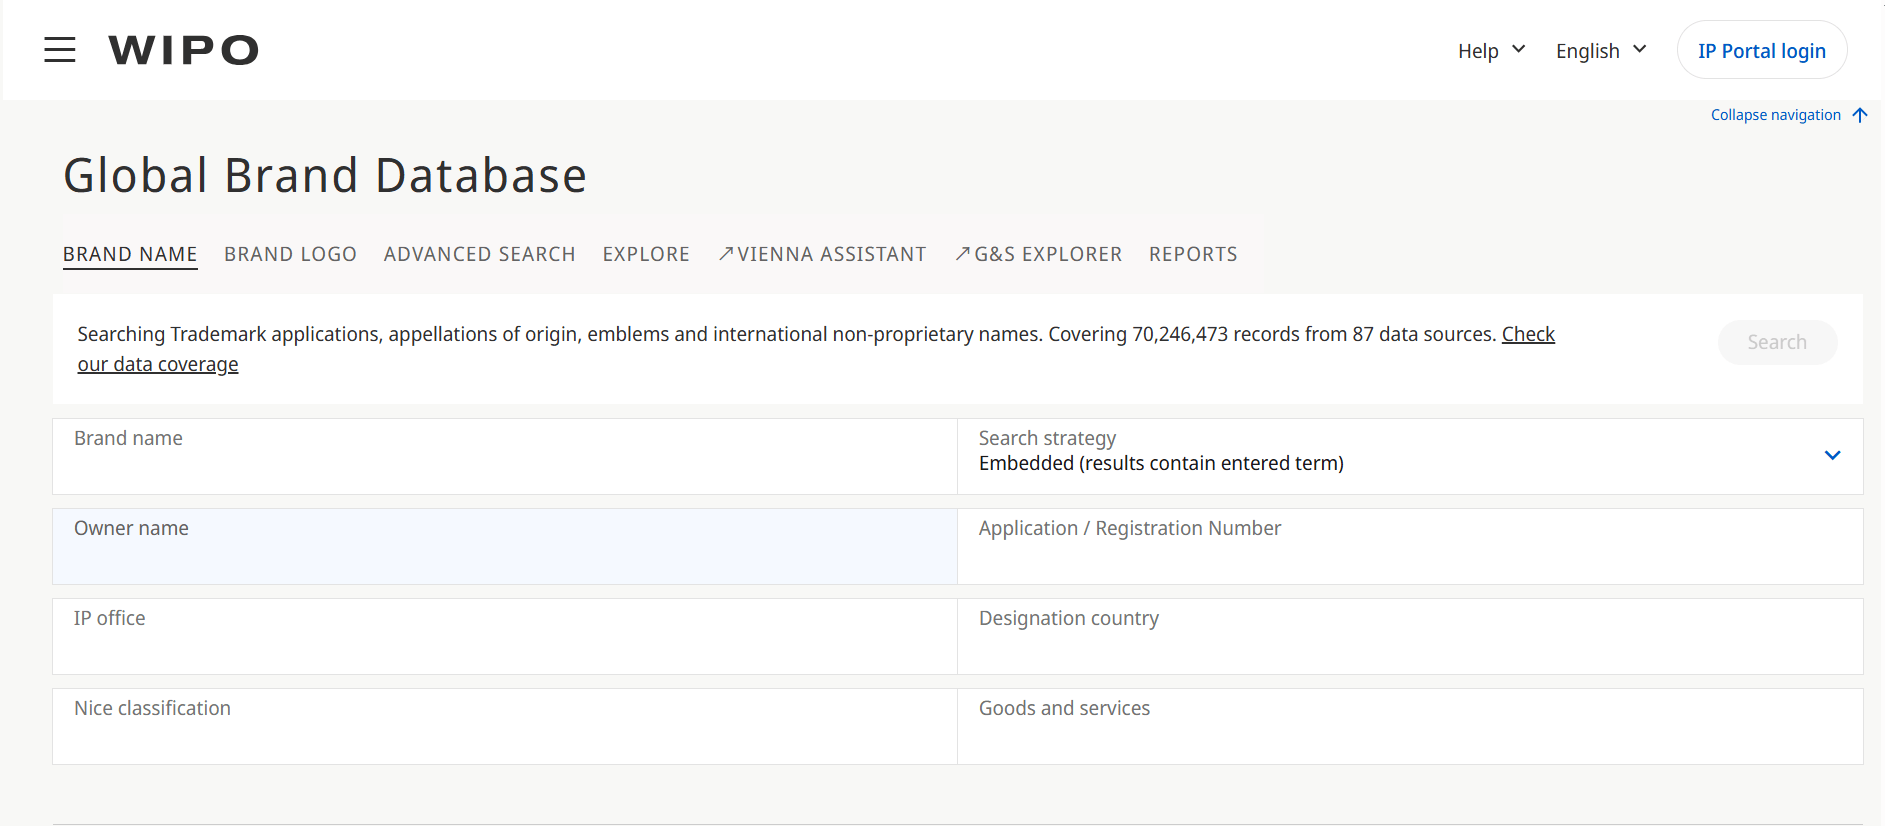Click the IP office field

(x=505, y=636)
